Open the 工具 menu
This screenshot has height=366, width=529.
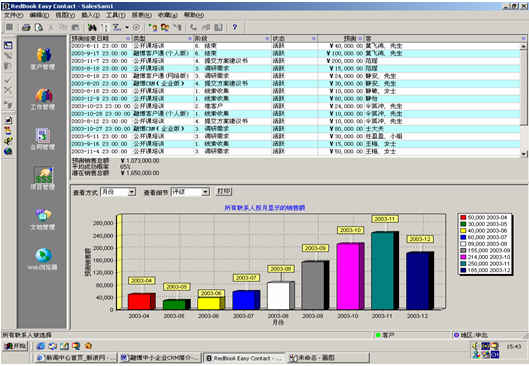coord(116,15)
